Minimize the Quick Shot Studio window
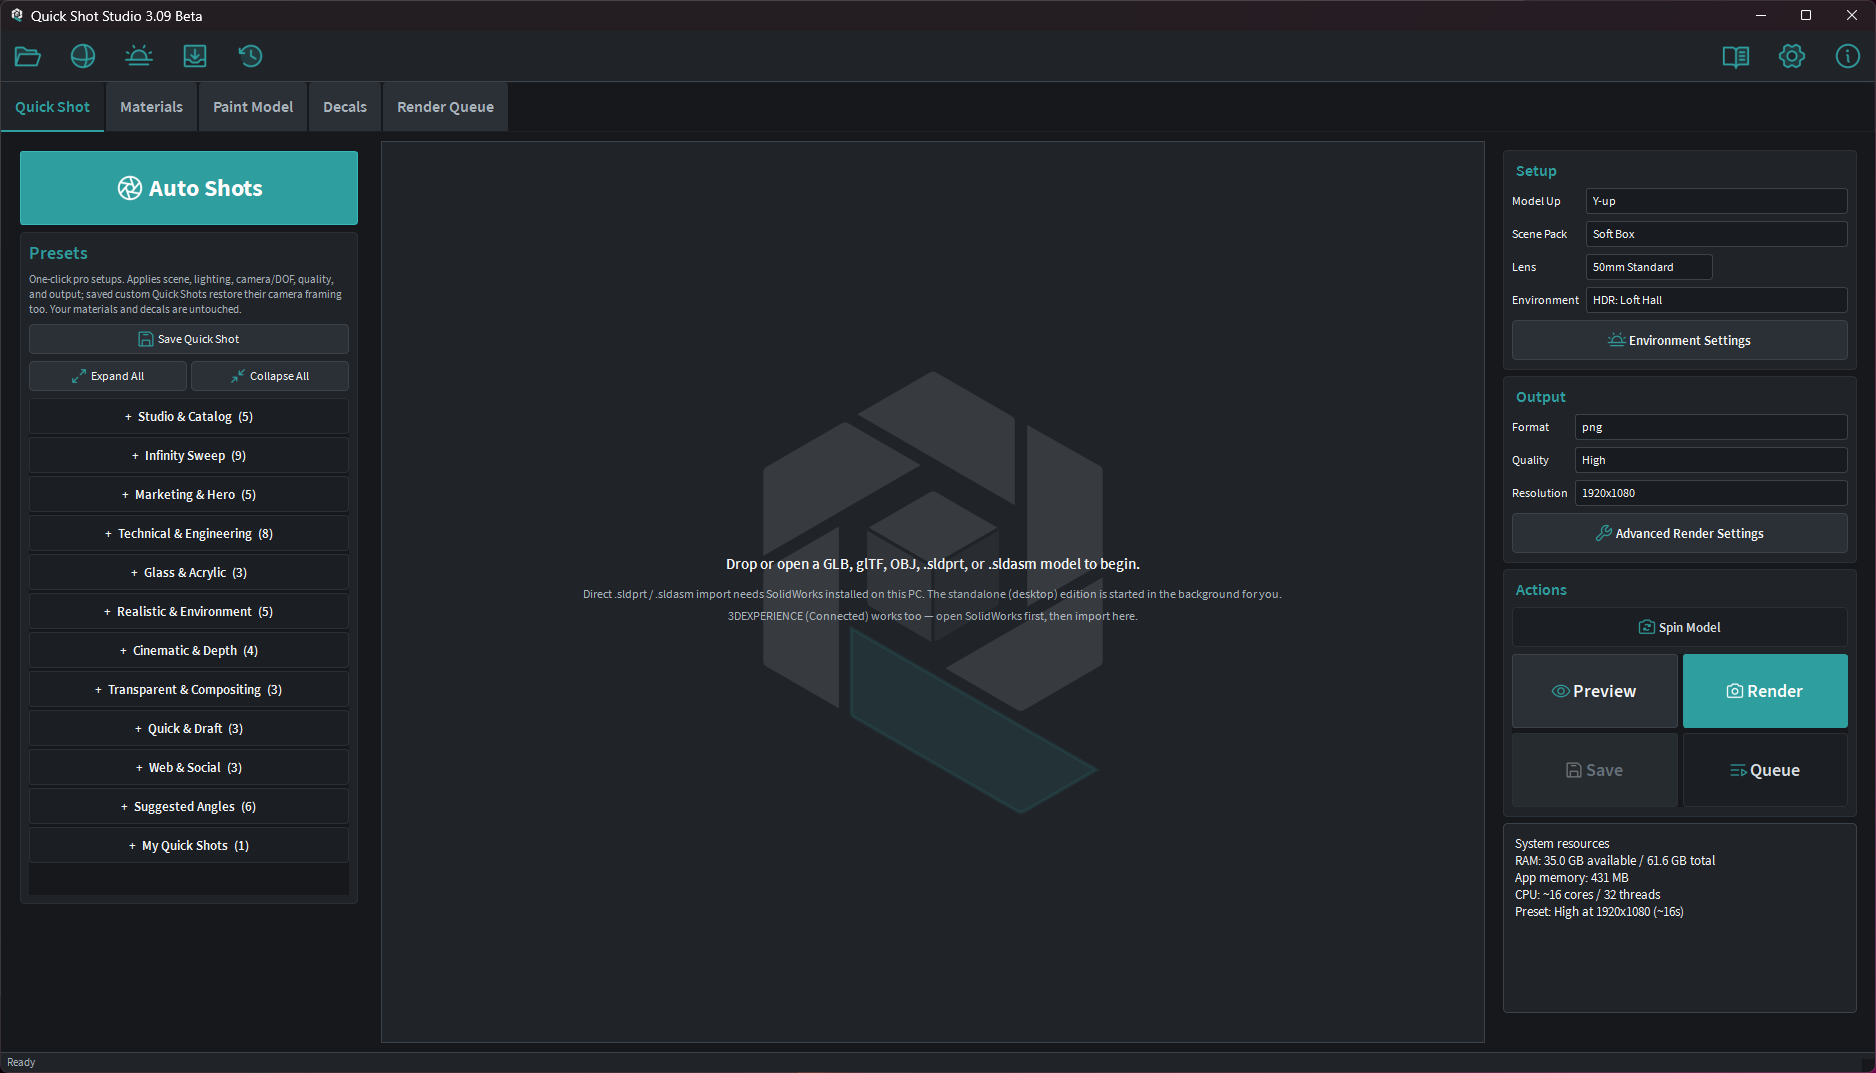 [1761, 15]
